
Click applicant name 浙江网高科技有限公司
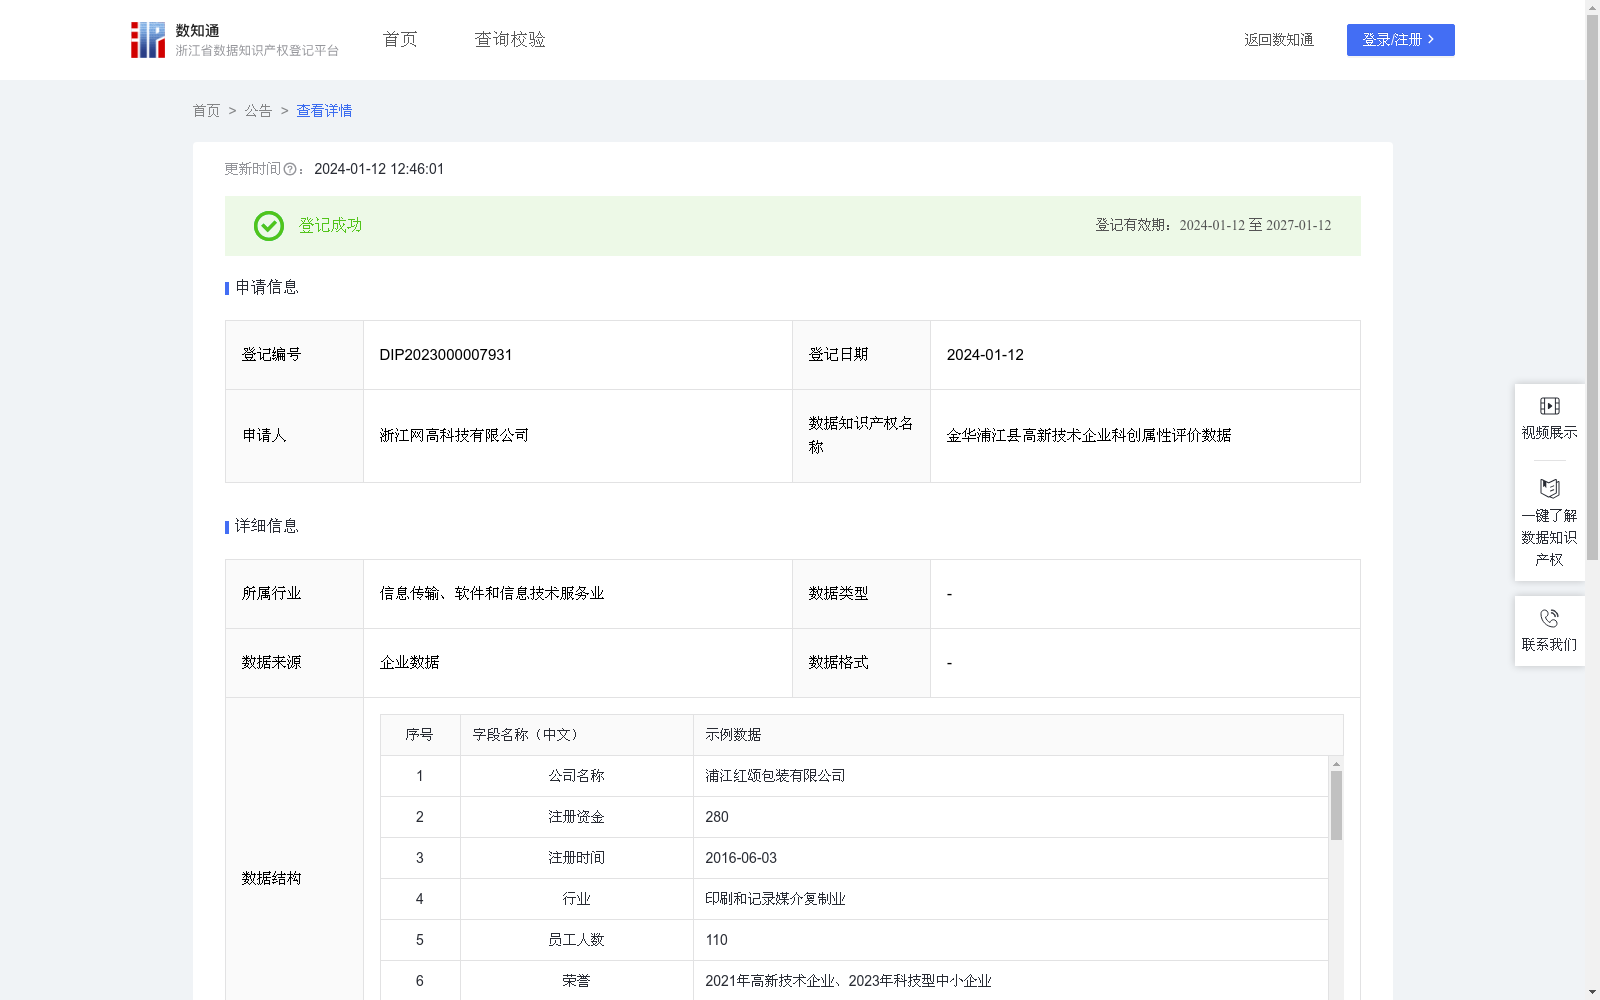pyautogui.click(x=454, y=436)
